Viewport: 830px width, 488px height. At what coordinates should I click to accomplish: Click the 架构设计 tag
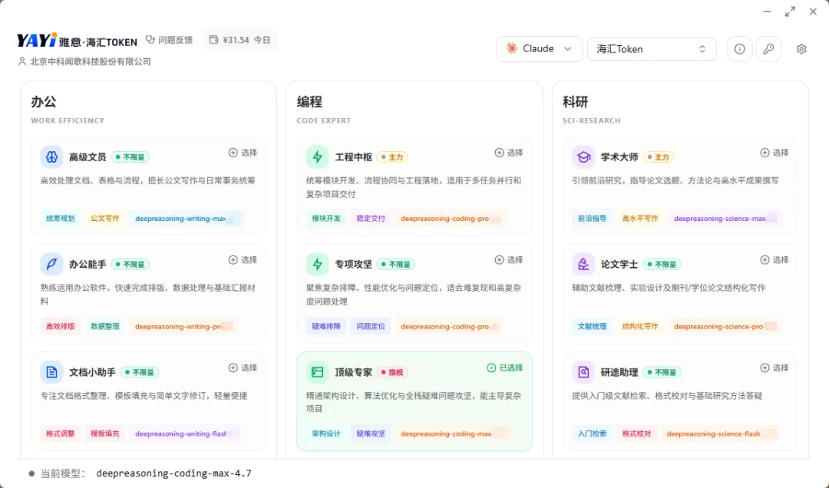pos(326,433)
